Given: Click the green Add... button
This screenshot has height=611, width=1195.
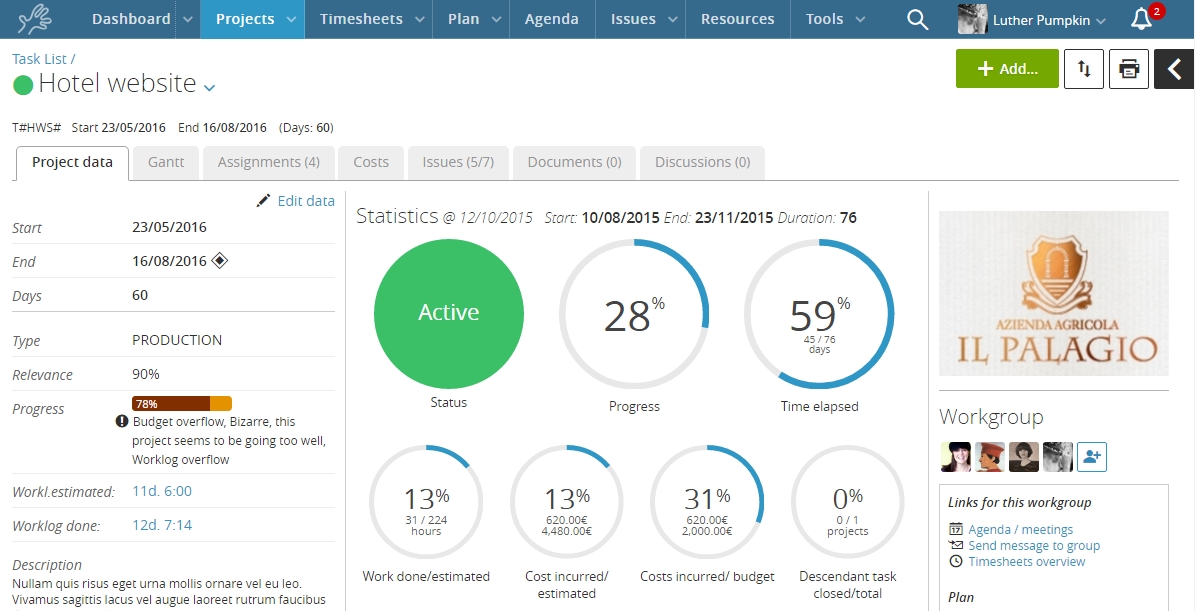Looking at the screenshot, I should click(x=1007, y=69).
